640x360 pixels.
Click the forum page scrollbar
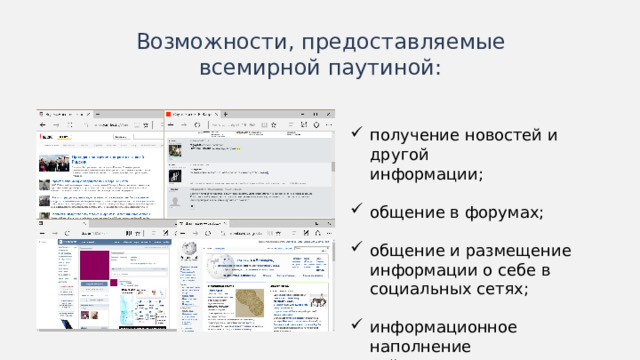point(333,167)
